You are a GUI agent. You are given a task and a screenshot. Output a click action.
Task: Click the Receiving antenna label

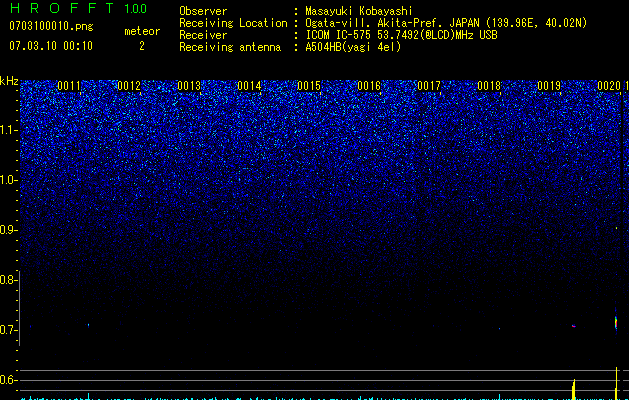(x=230, y=47)
